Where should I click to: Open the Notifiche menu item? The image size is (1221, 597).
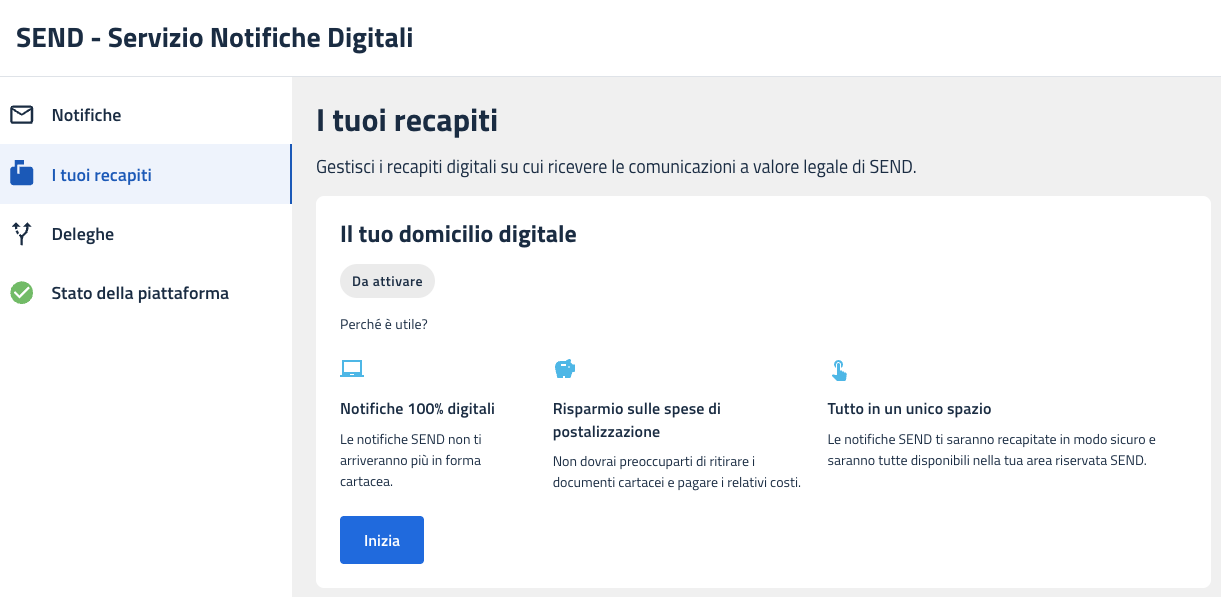pyautogui.click(x=86, y=115)
